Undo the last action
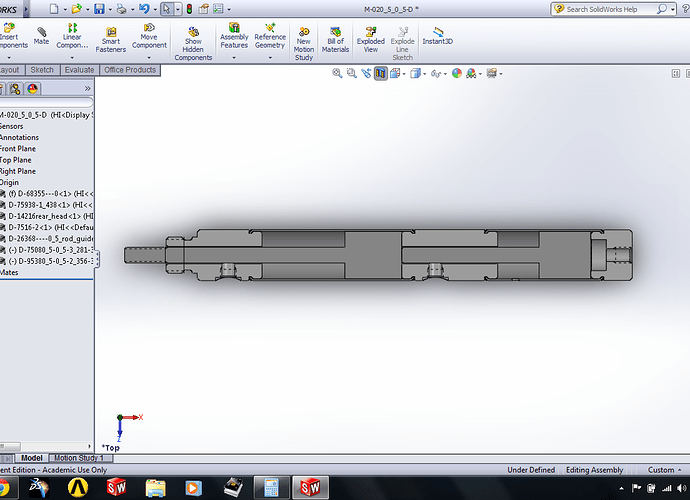Screen dimensions: 690x500 pyautogui.click(x=144, y=9)
